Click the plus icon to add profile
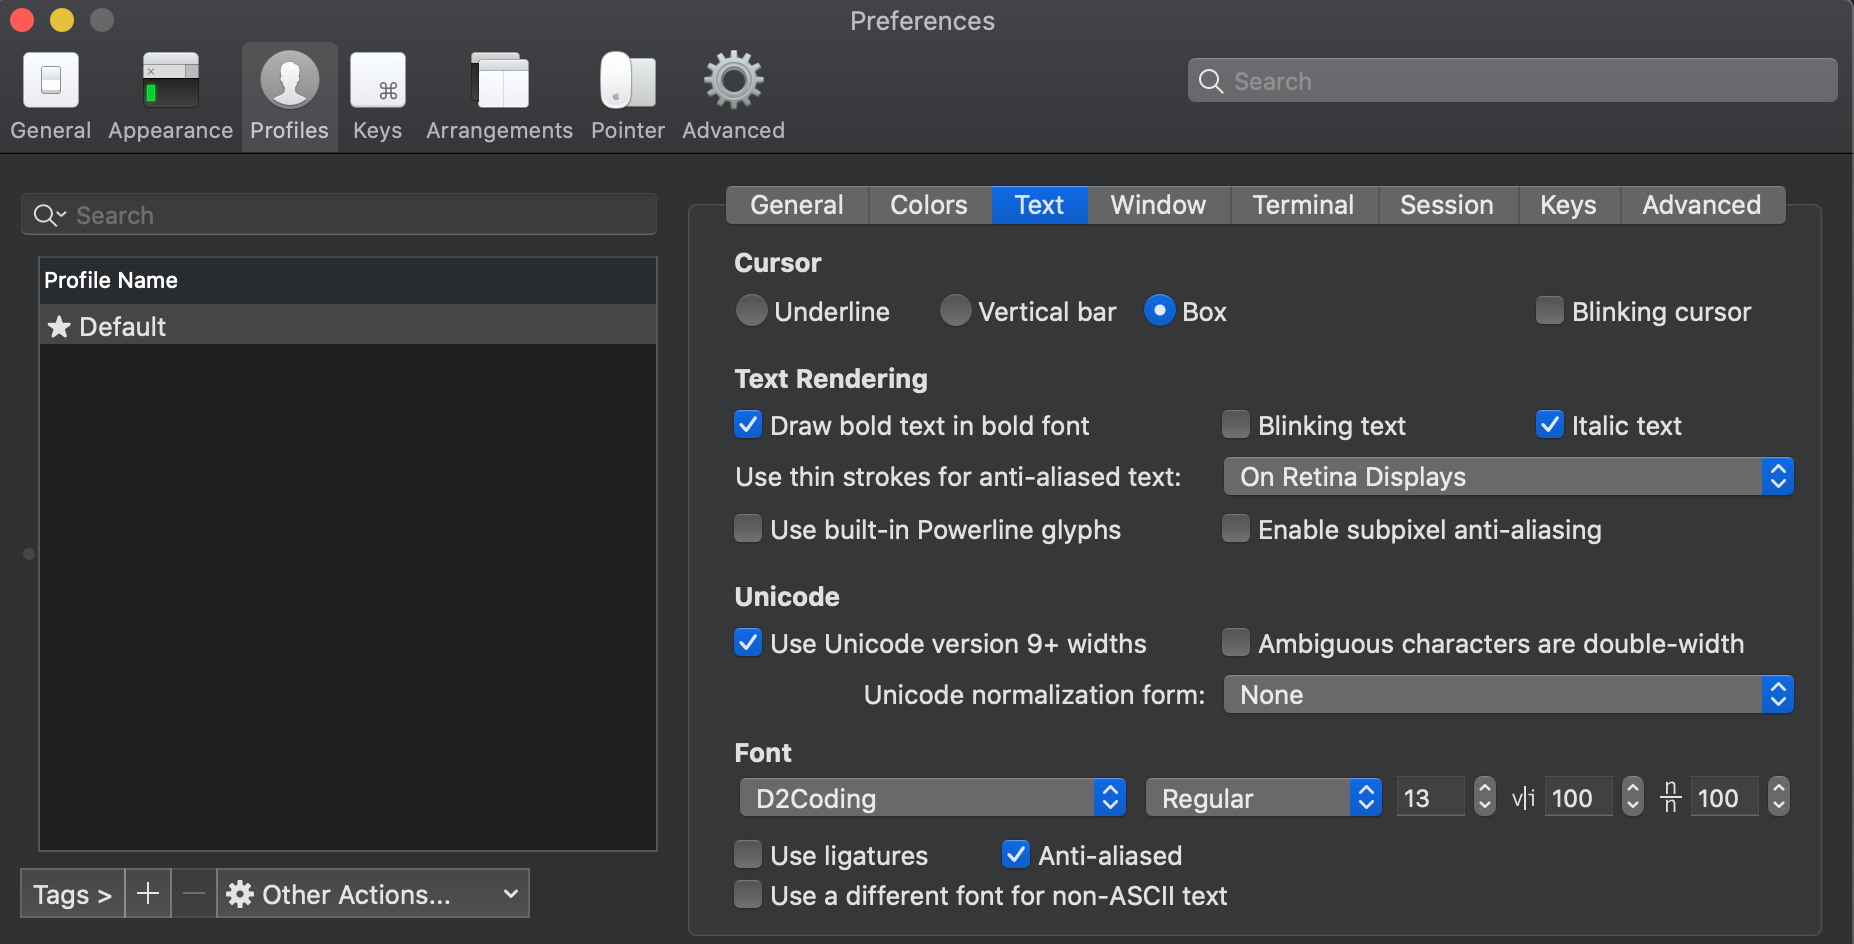1854x944 pixels. (148, 893)
